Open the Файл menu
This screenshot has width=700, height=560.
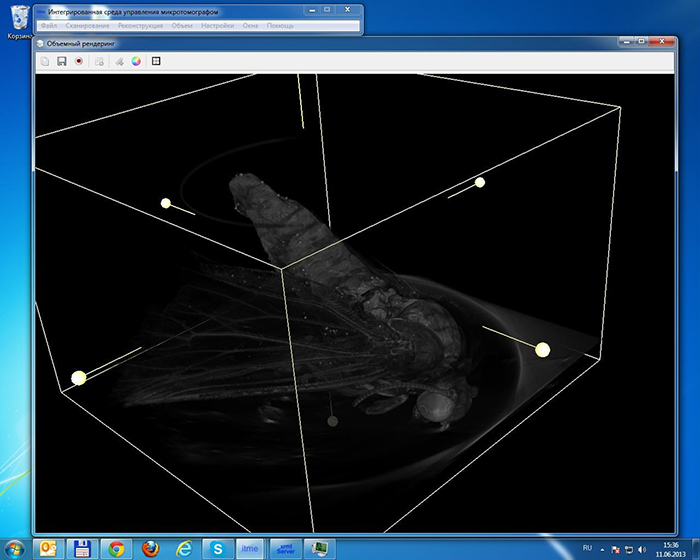click(x=48, y=24)
